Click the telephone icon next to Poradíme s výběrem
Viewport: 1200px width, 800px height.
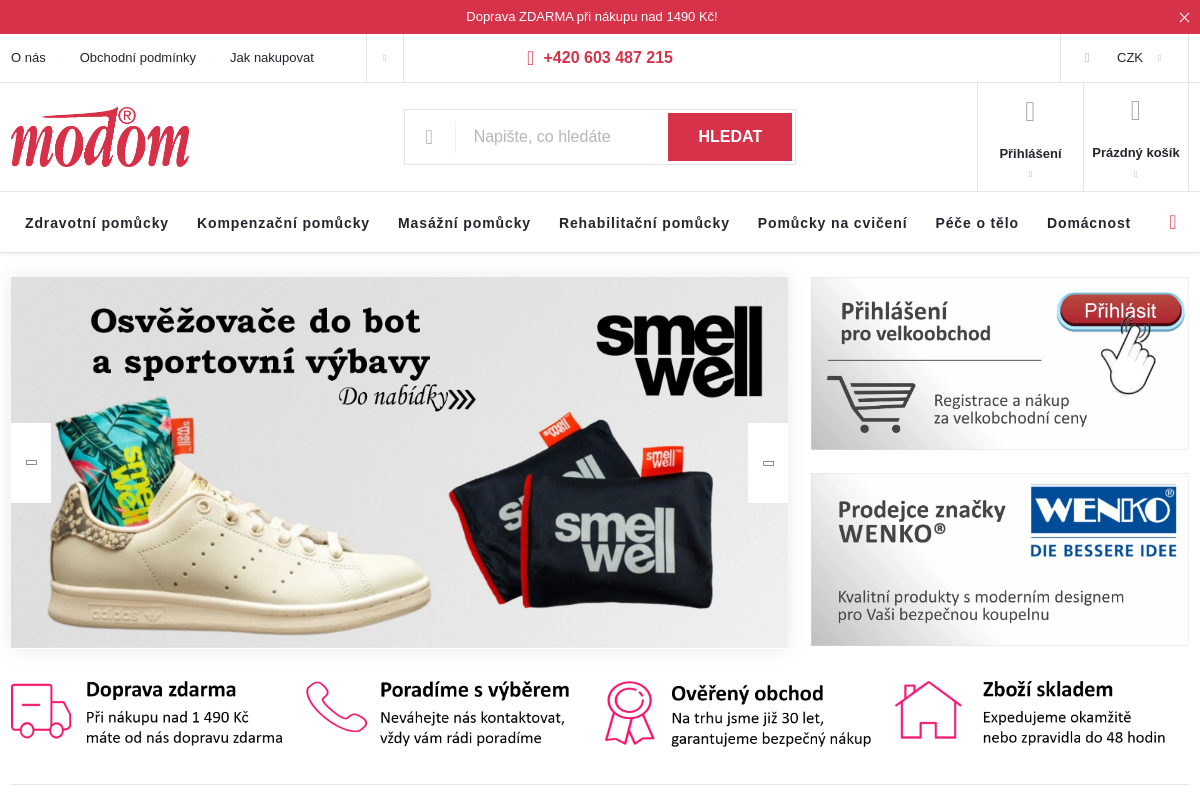(337, 707)
